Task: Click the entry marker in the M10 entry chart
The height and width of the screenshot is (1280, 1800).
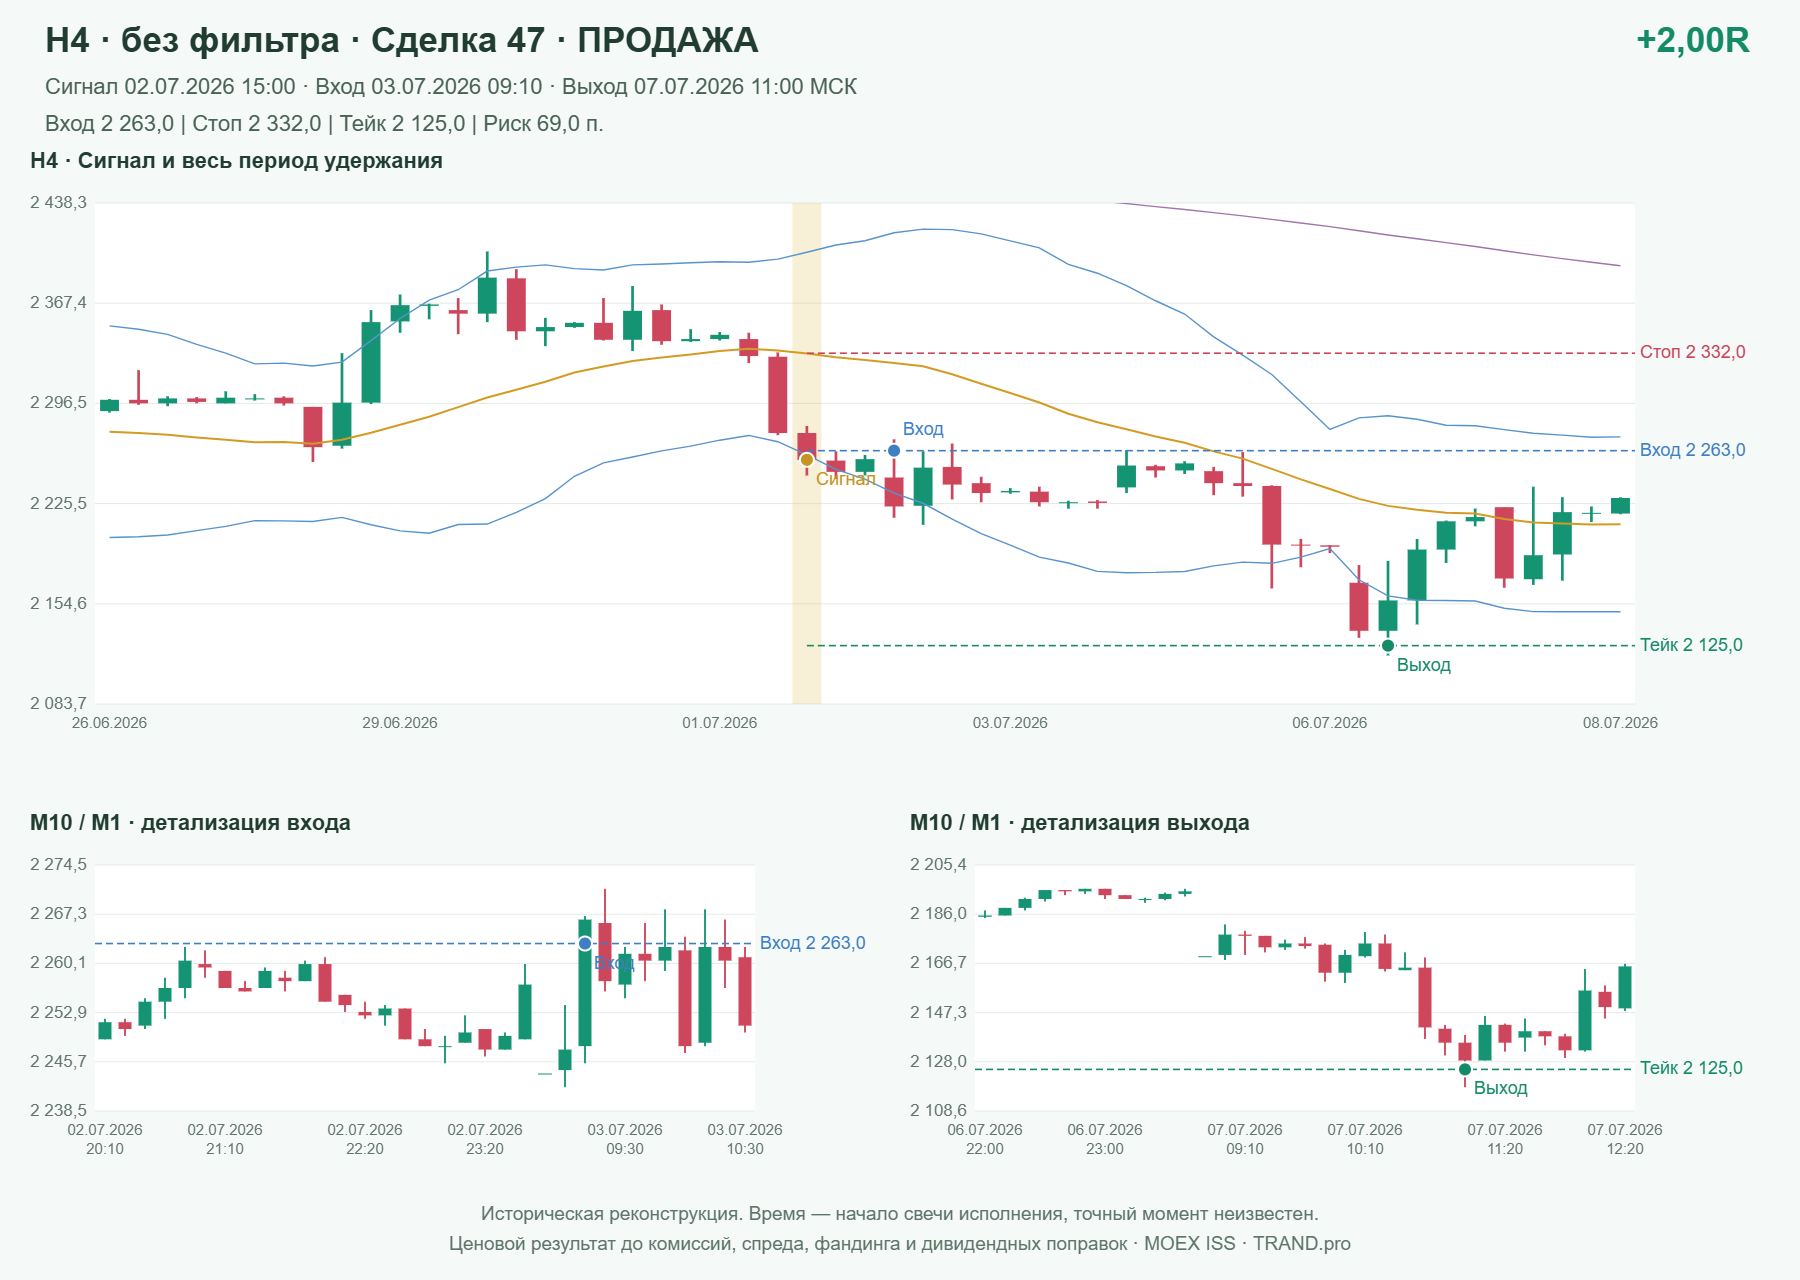Action: point(585,944)
